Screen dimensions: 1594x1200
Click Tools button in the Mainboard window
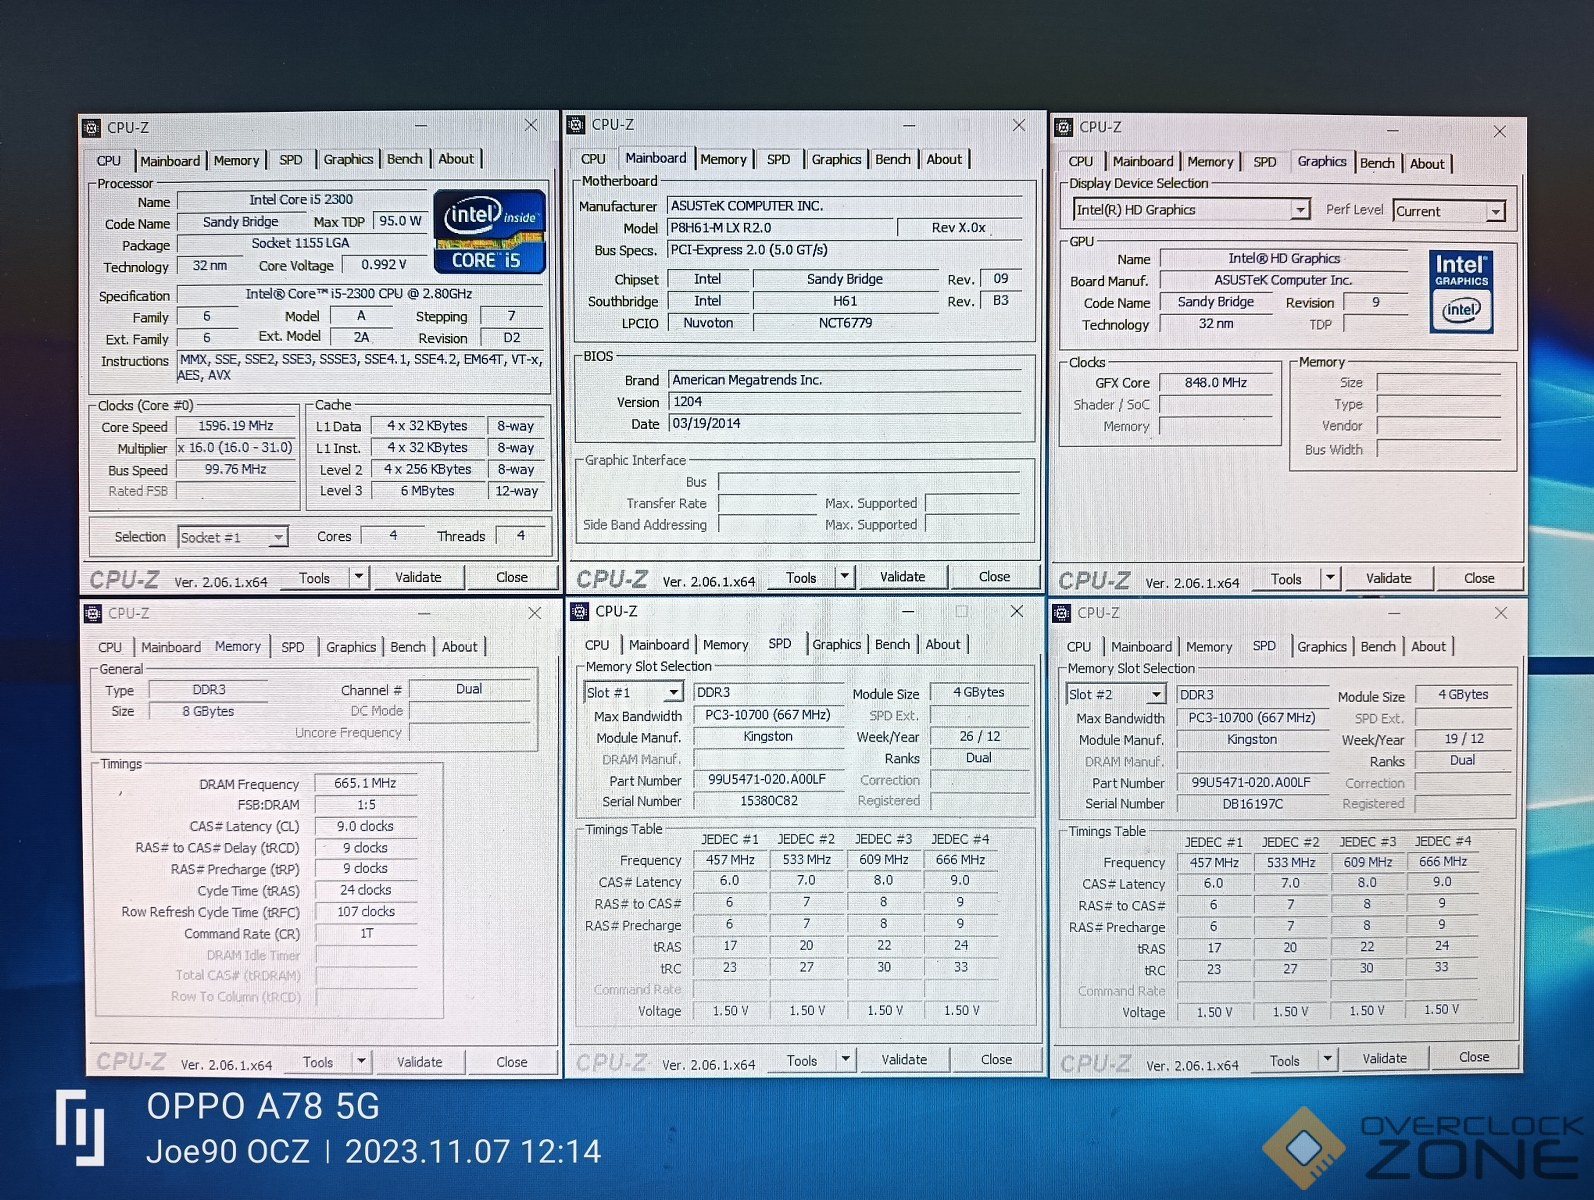(801, 577)
